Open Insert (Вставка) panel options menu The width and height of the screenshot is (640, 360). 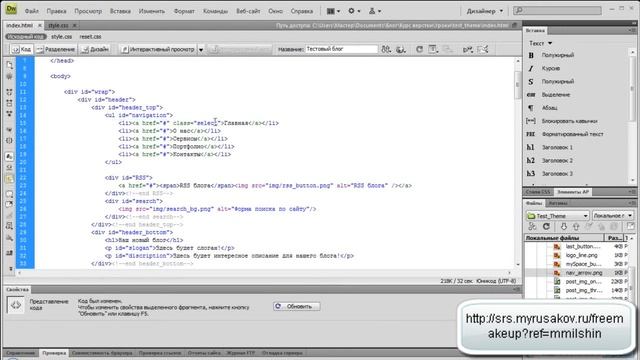pyautogui.click(x=631, y=31)
